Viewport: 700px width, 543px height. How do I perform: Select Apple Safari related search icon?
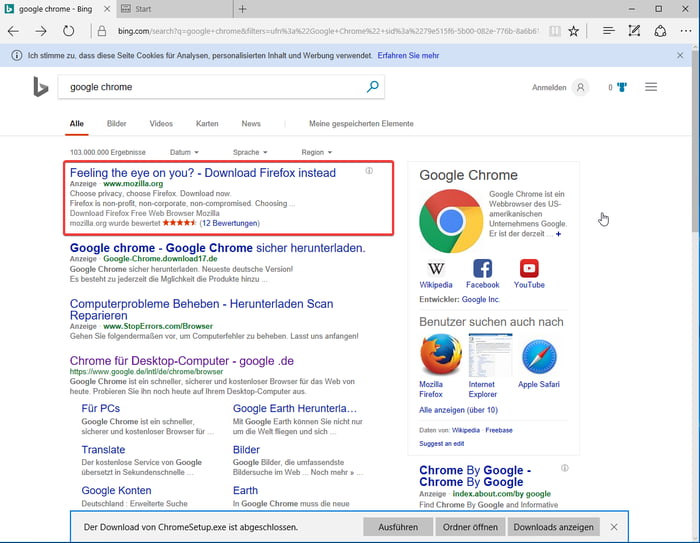(539, 356)
